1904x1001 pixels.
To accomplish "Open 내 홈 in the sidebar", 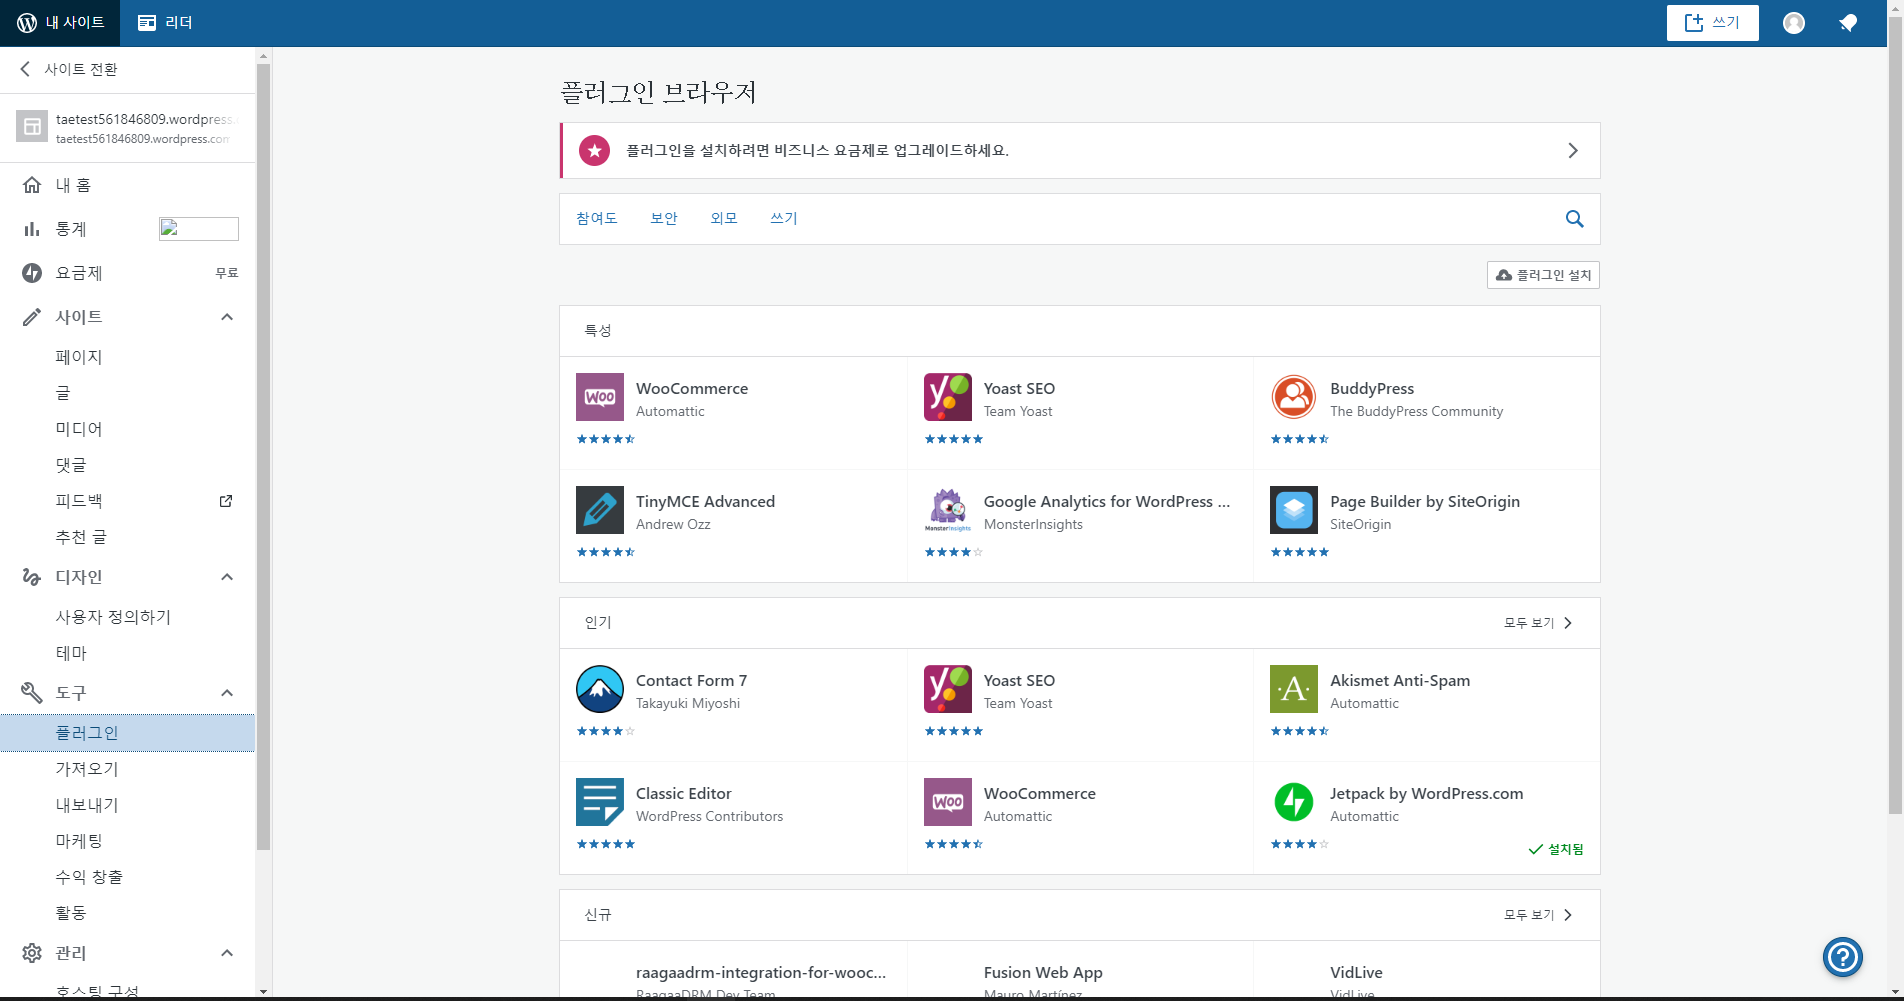I will click(128, 185).
